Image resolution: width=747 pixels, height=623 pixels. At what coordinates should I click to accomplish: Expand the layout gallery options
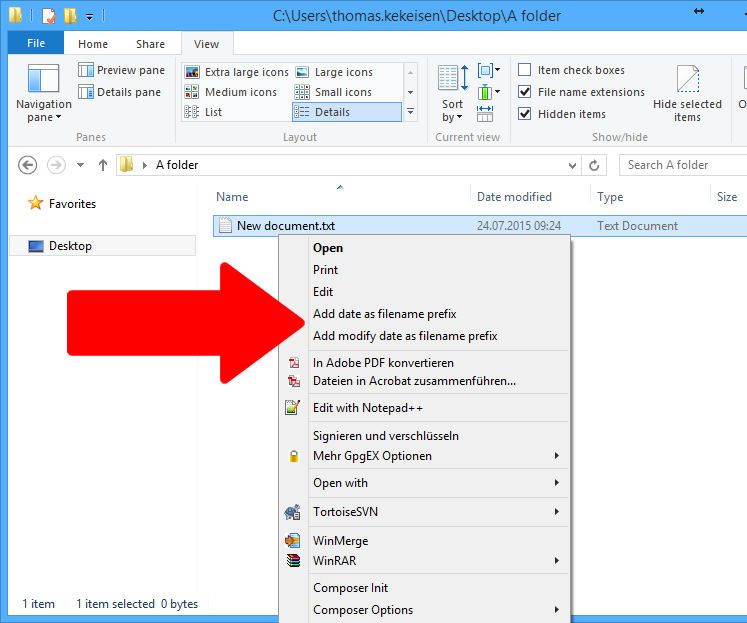tap(410, 112)
